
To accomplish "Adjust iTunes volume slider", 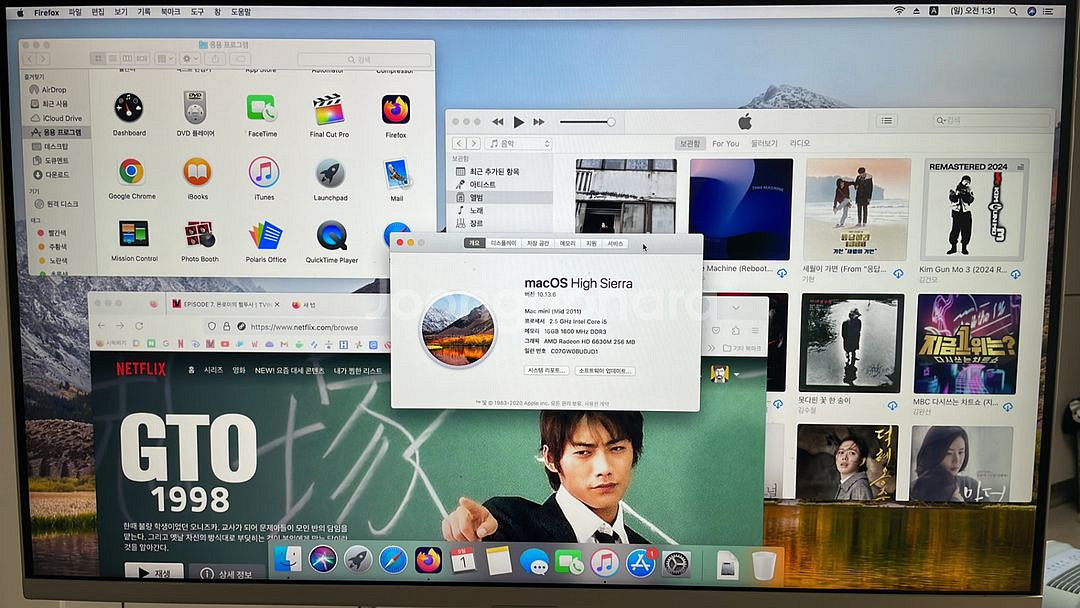I will tap(587, 122).
